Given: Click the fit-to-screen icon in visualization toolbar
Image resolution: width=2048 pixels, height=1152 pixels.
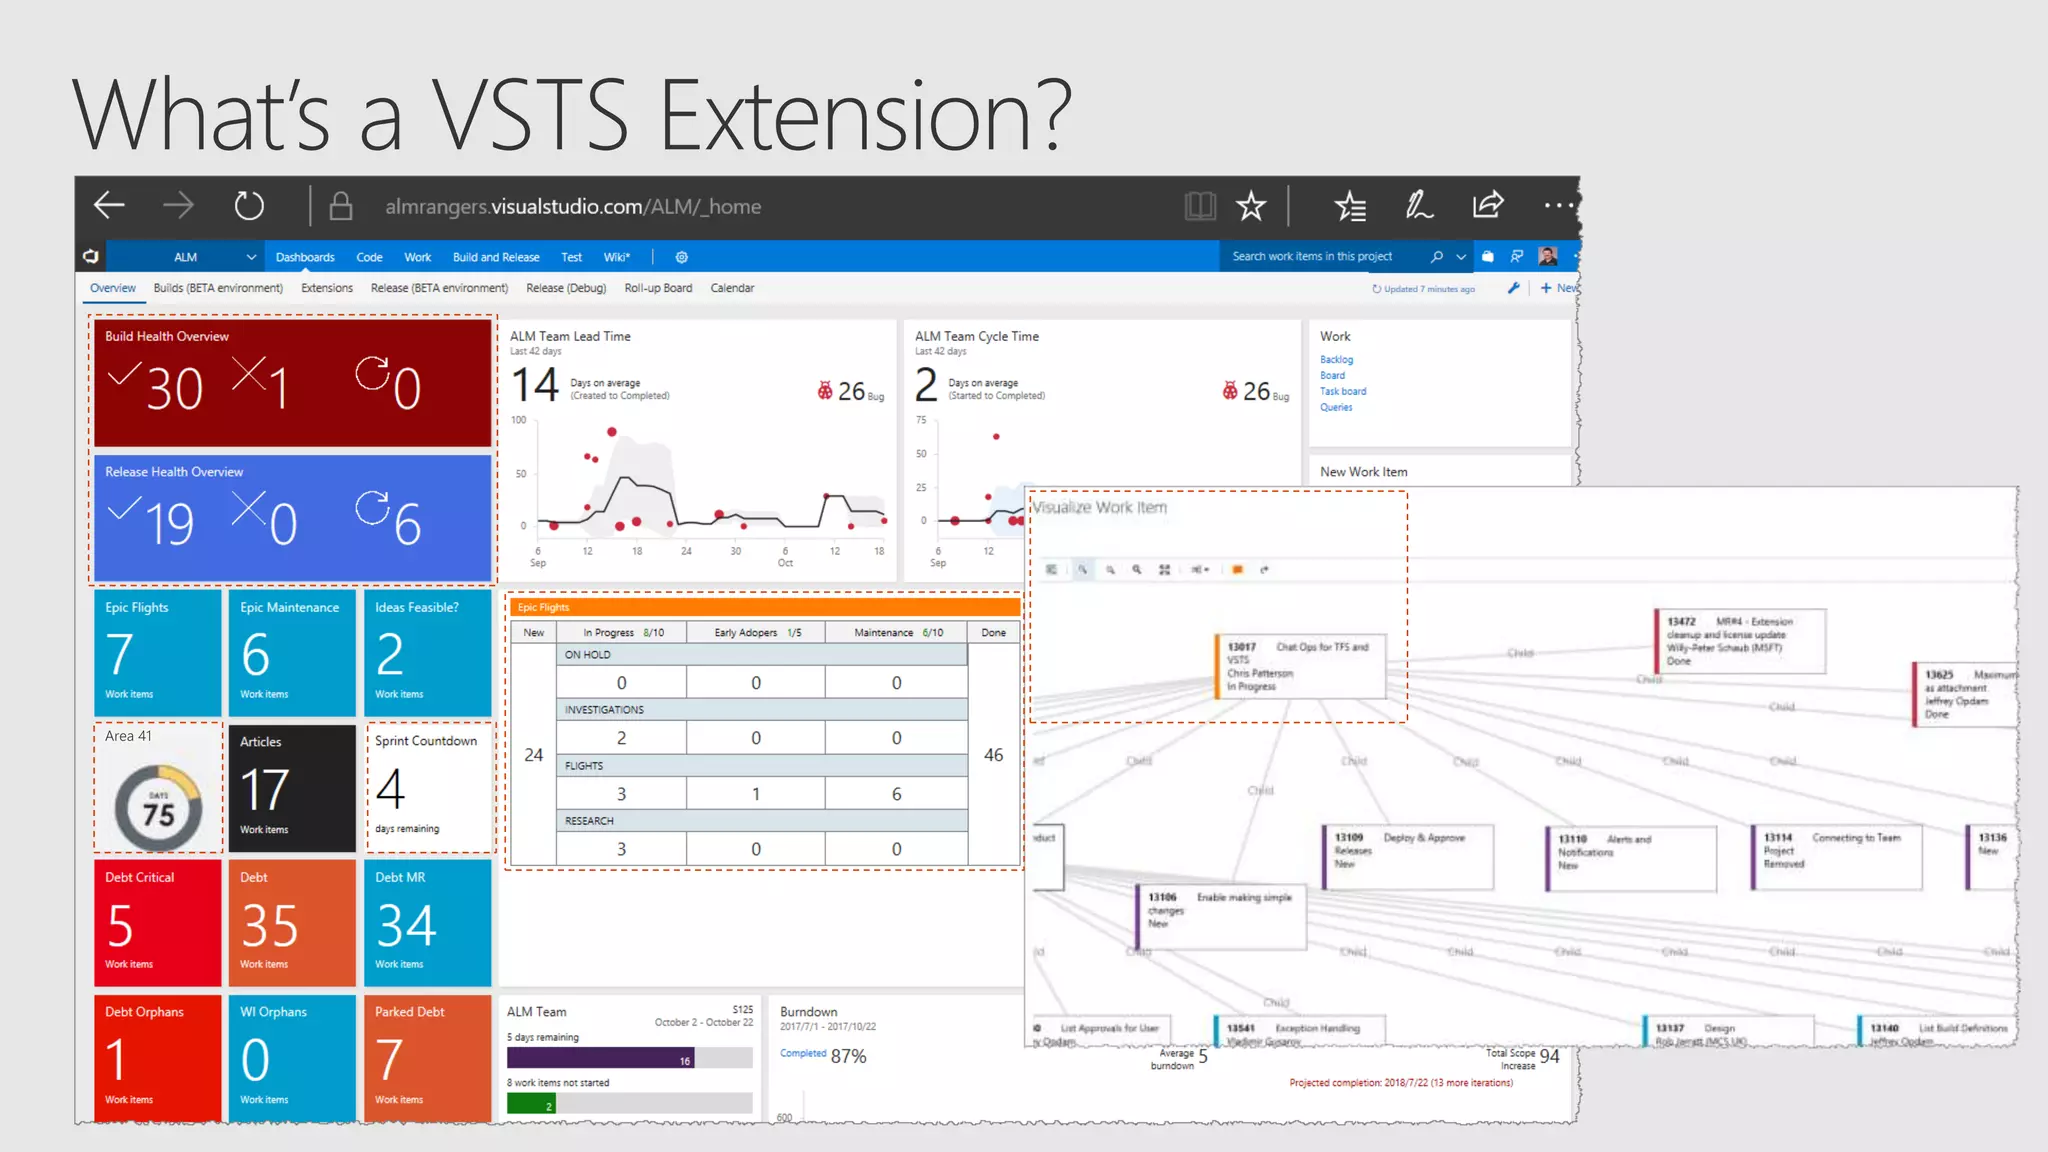Looking at the screenshot, I should tap(1164, 570).
